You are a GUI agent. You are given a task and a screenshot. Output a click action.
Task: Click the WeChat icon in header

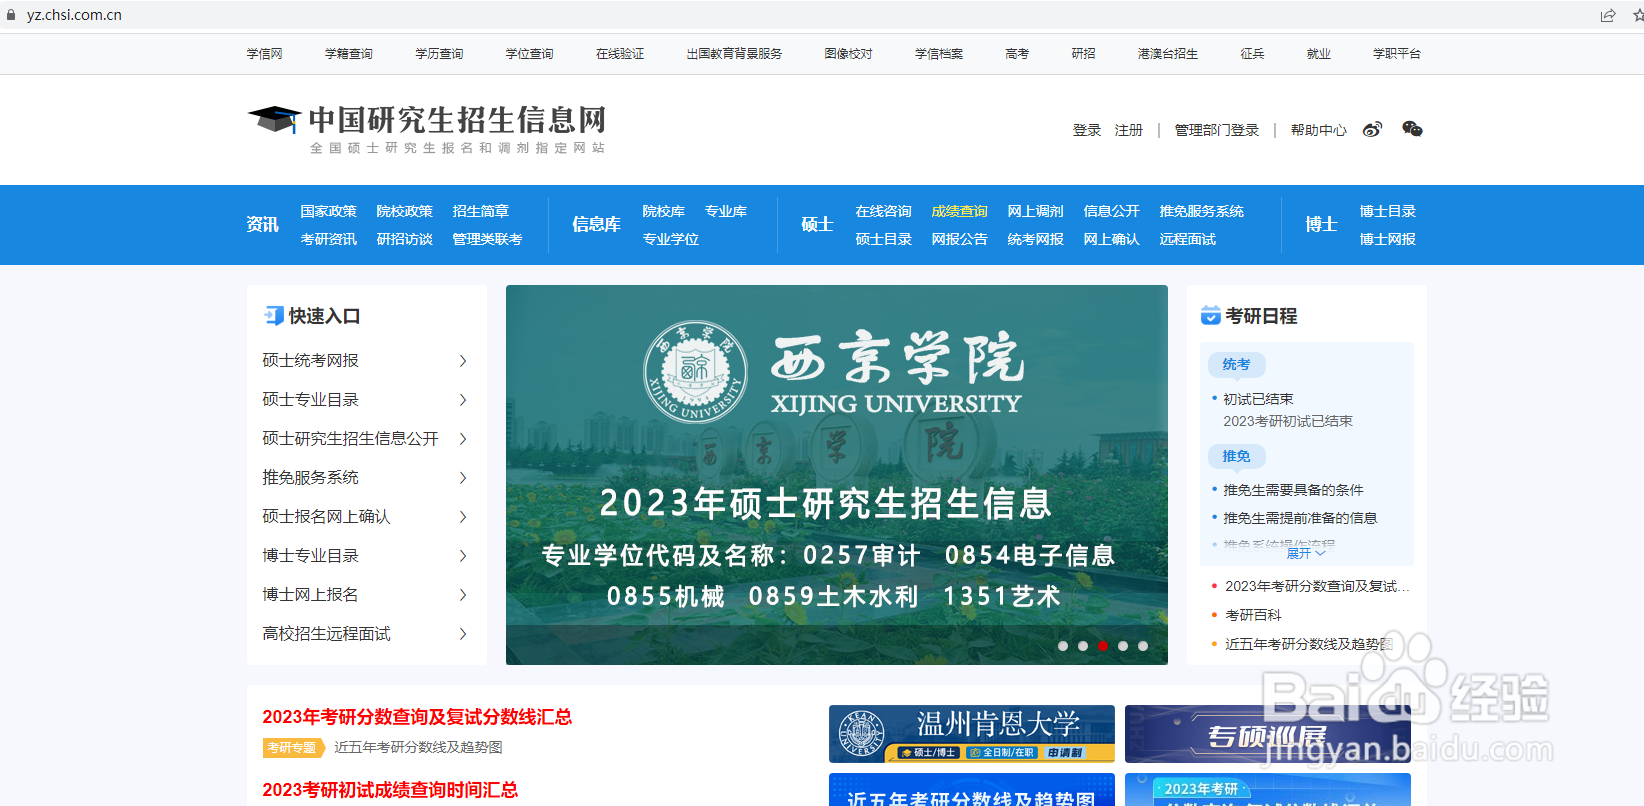1412,129
